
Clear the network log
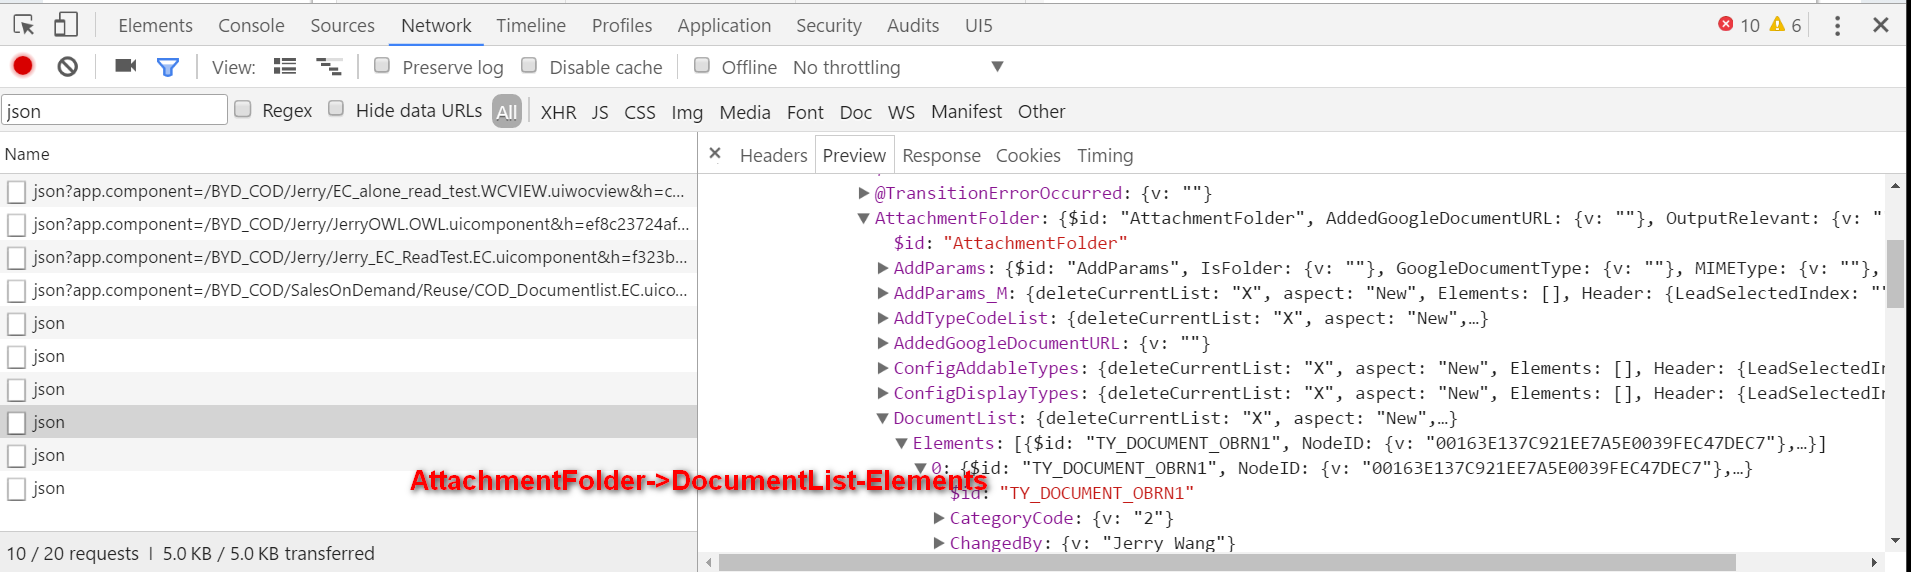[x=67, y=67]
